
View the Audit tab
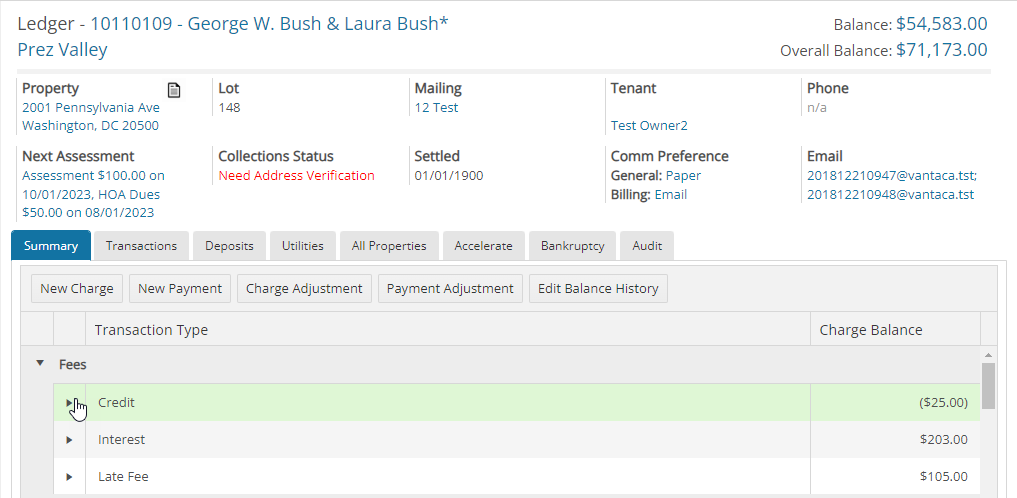(x=647, y=246)
